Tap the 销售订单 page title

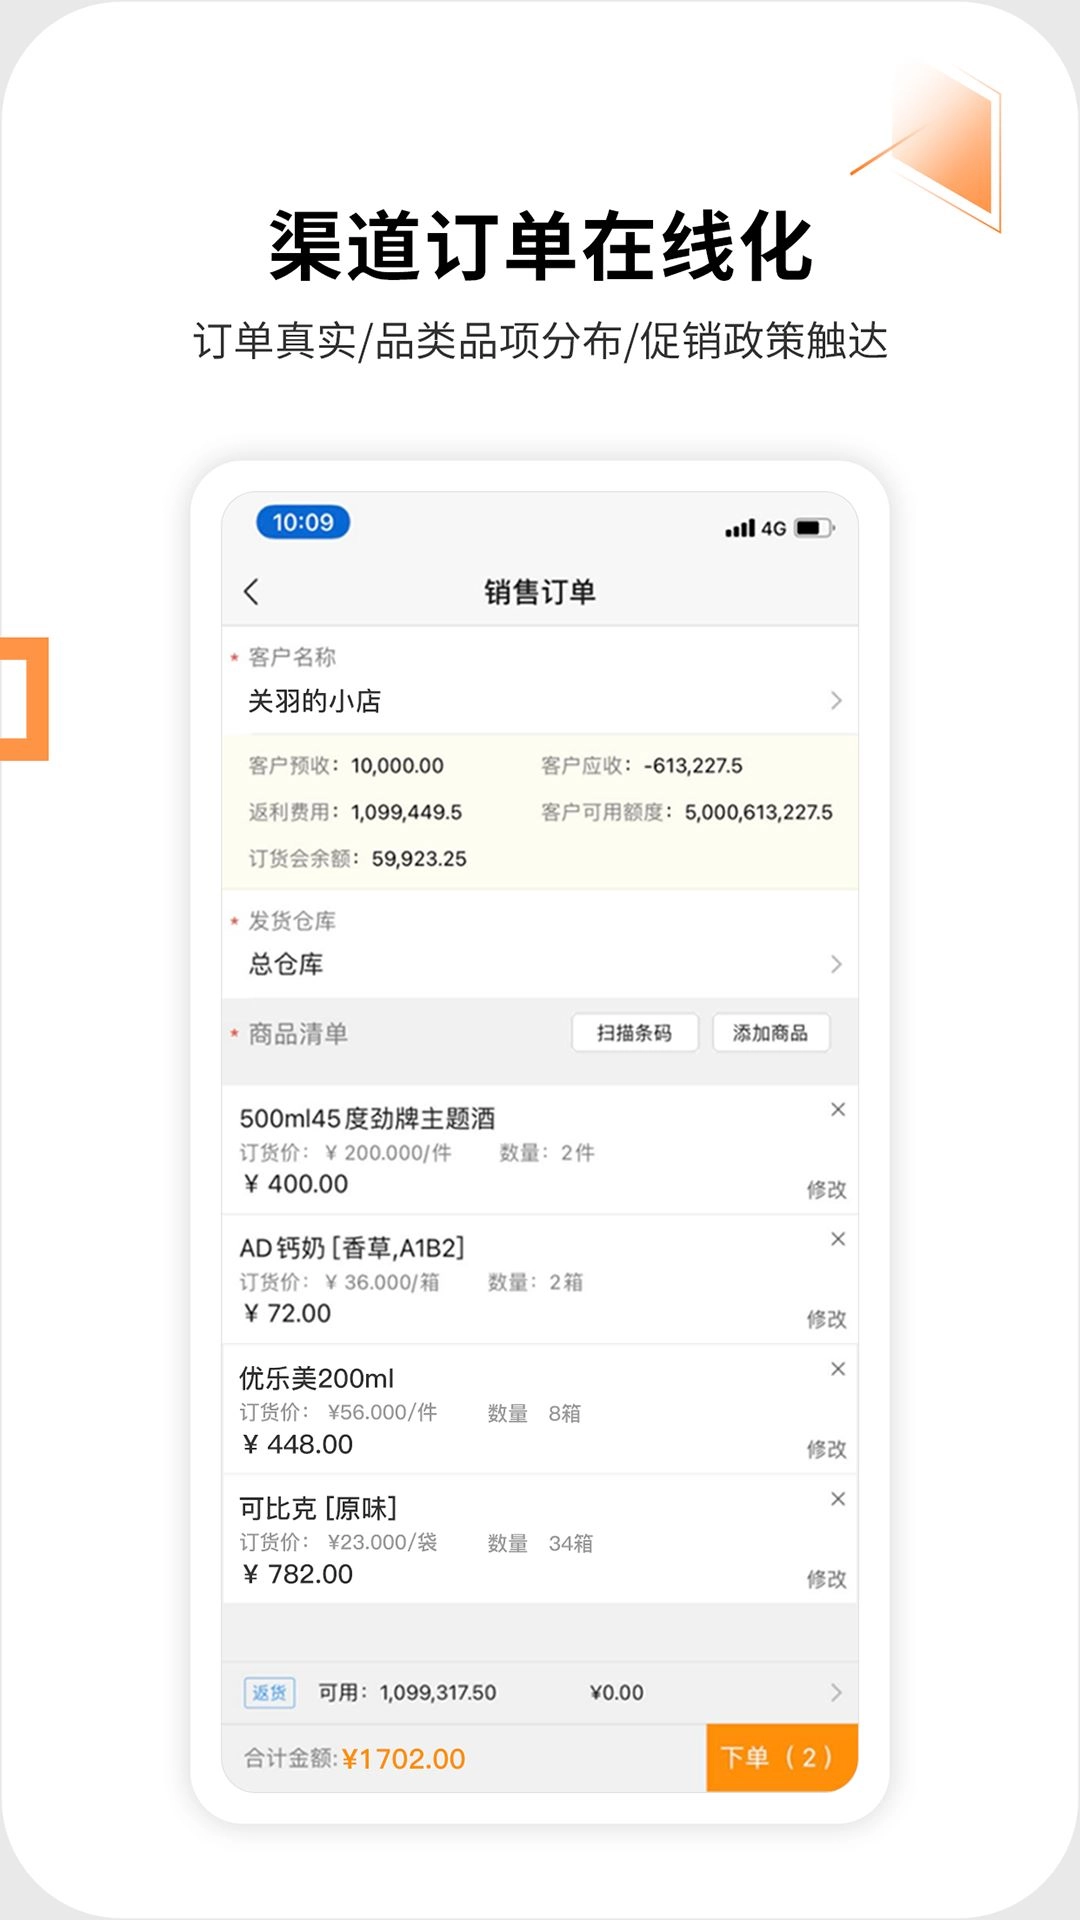click(540, 592)
